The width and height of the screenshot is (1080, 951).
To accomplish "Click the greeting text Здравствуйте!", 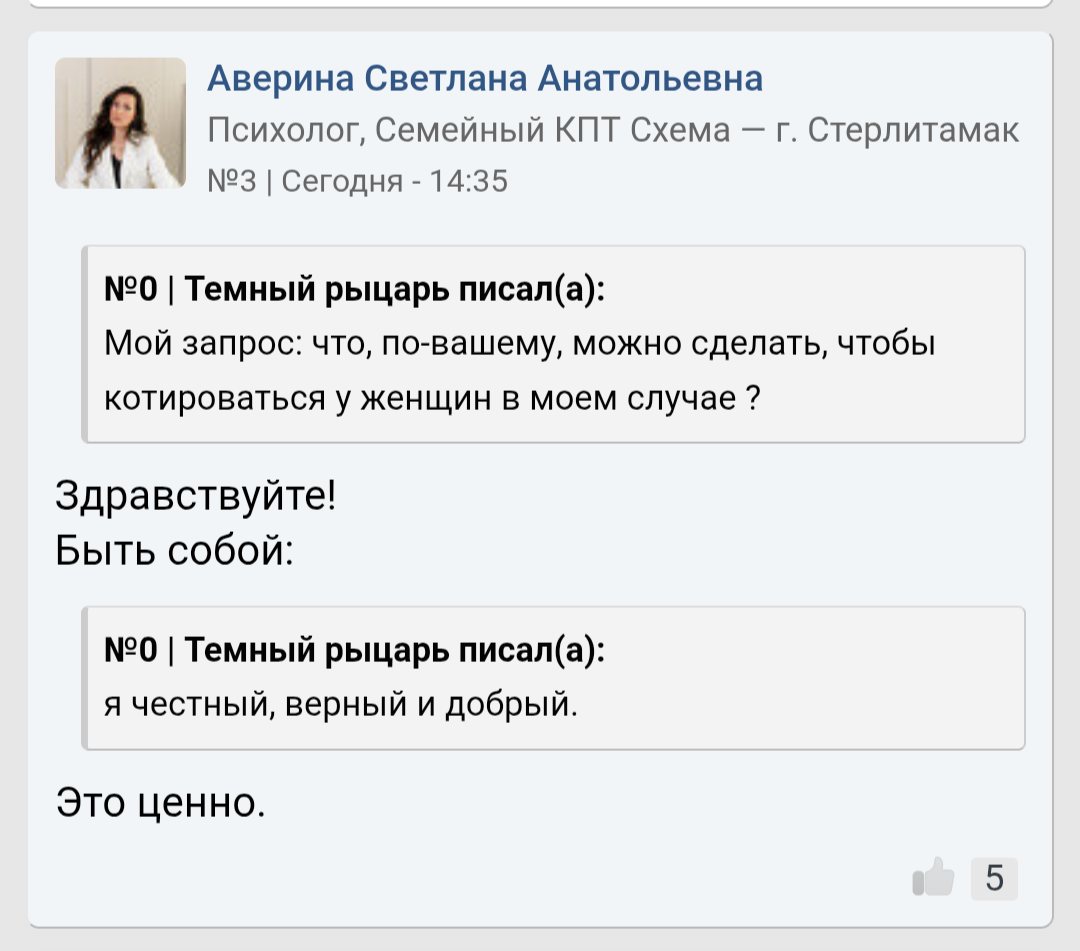I will [x=196, y=495].
